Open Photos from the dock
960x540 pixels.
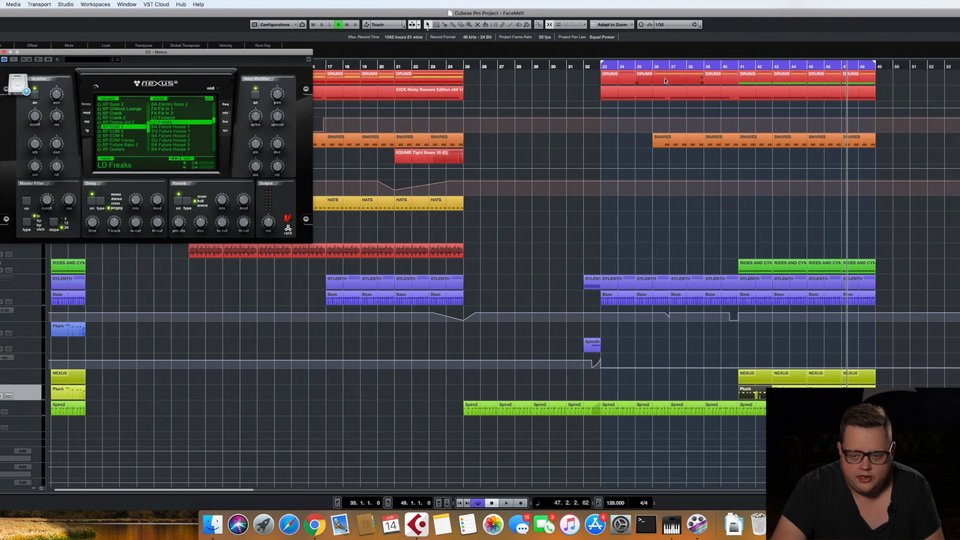(492, 525)
